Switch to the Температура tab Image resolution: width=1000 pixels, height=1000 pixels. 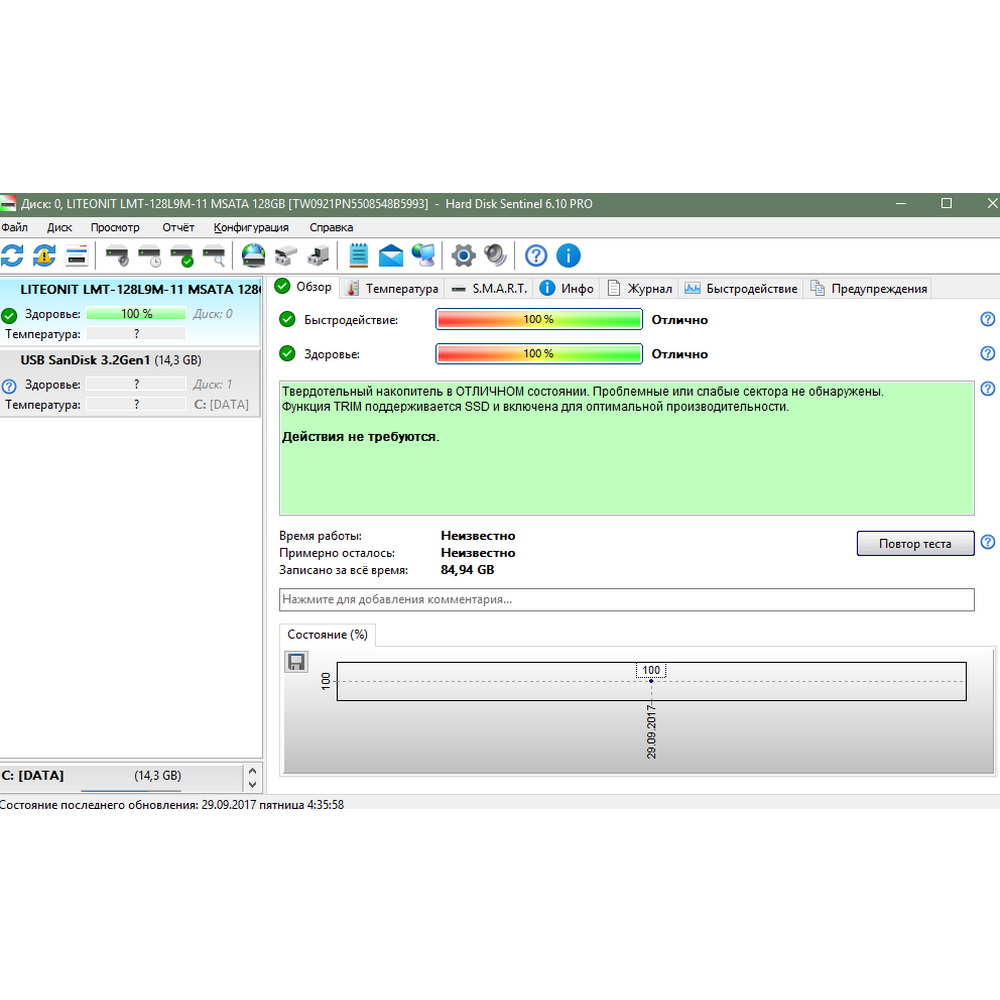pyautogui.click(x=392, y=288)
